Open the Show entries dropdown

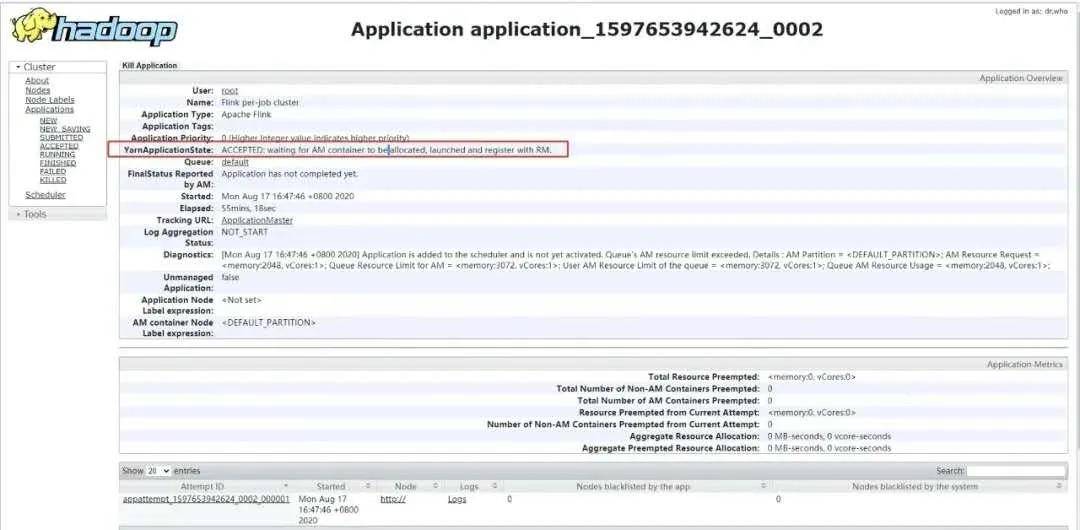tap(158, 471)
